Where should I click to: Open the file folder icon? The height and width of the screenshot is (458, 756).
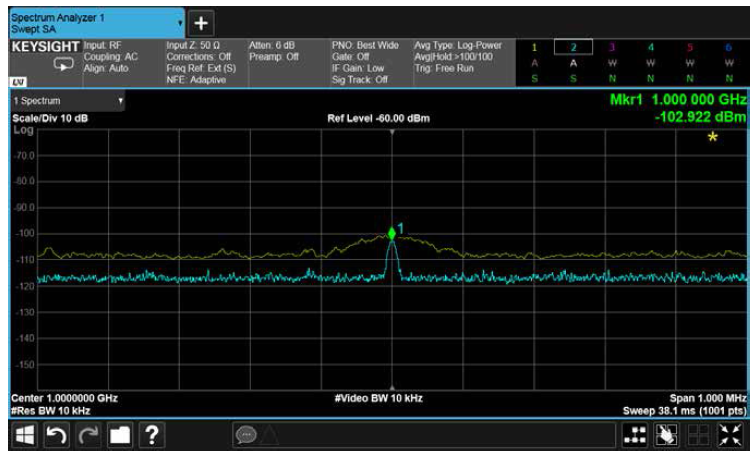tap(121, 435)
